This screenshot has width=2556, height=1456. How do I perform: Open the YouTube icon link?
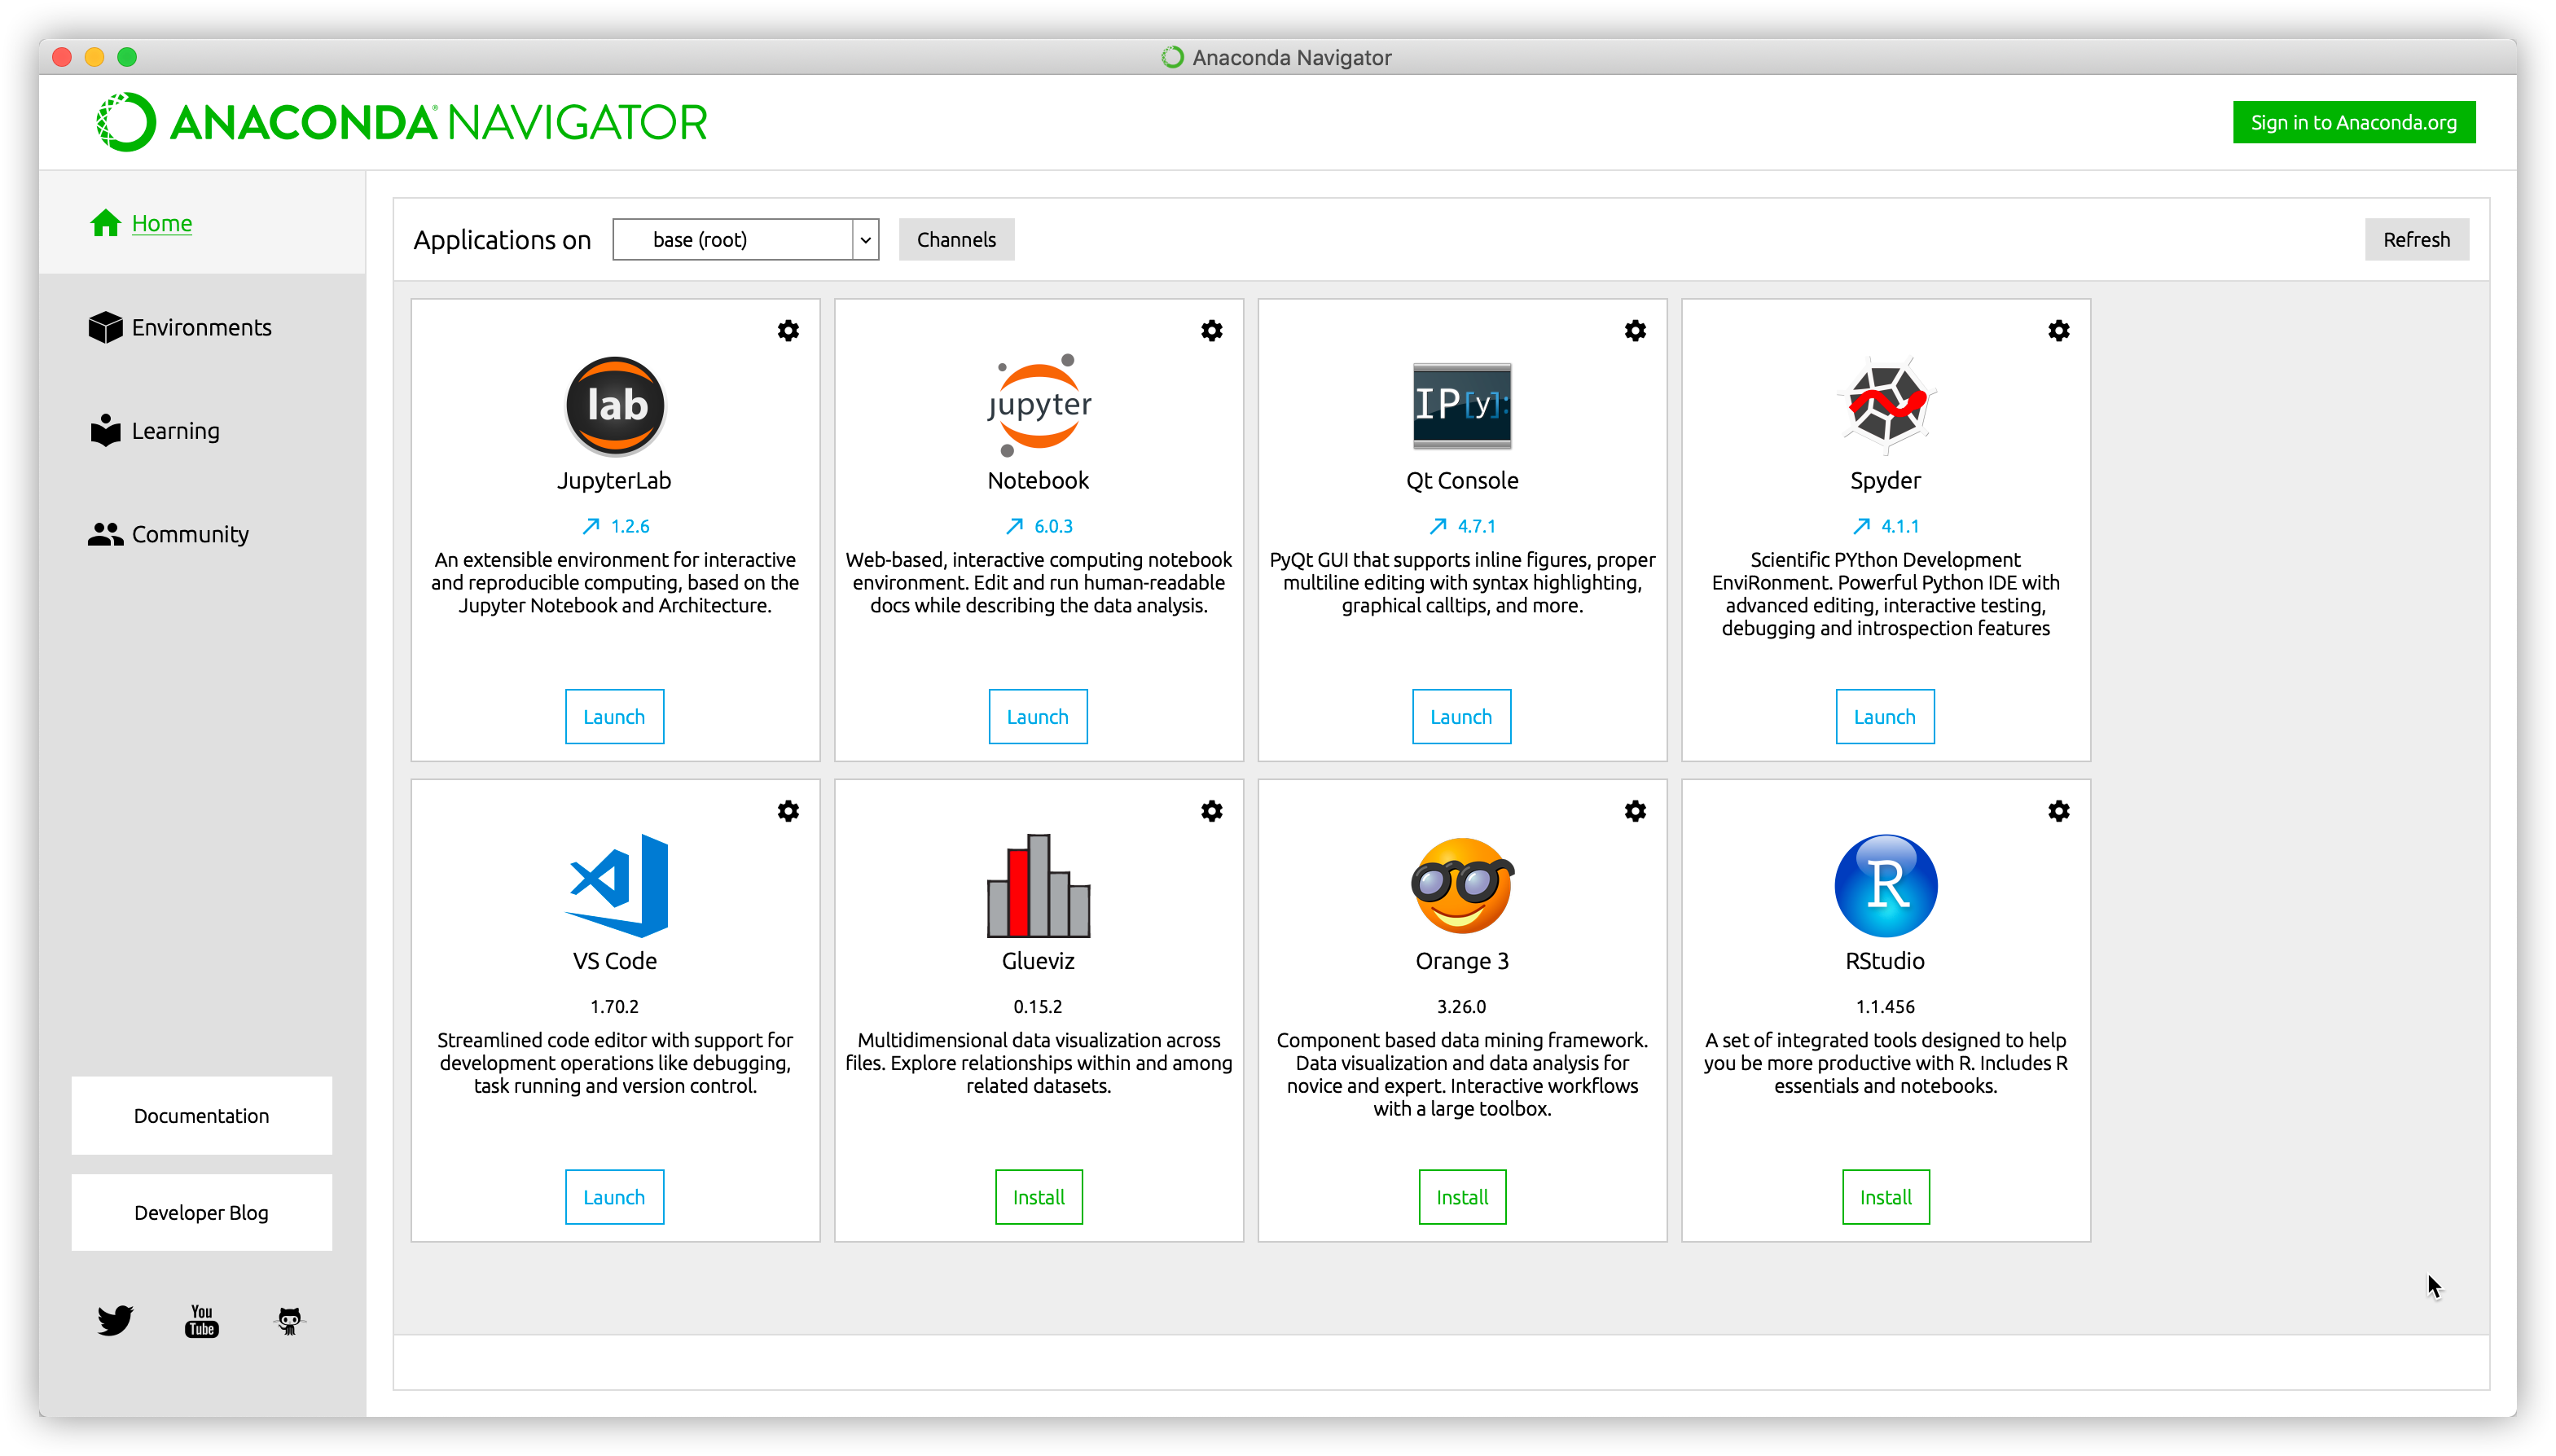coord(202,1320)
